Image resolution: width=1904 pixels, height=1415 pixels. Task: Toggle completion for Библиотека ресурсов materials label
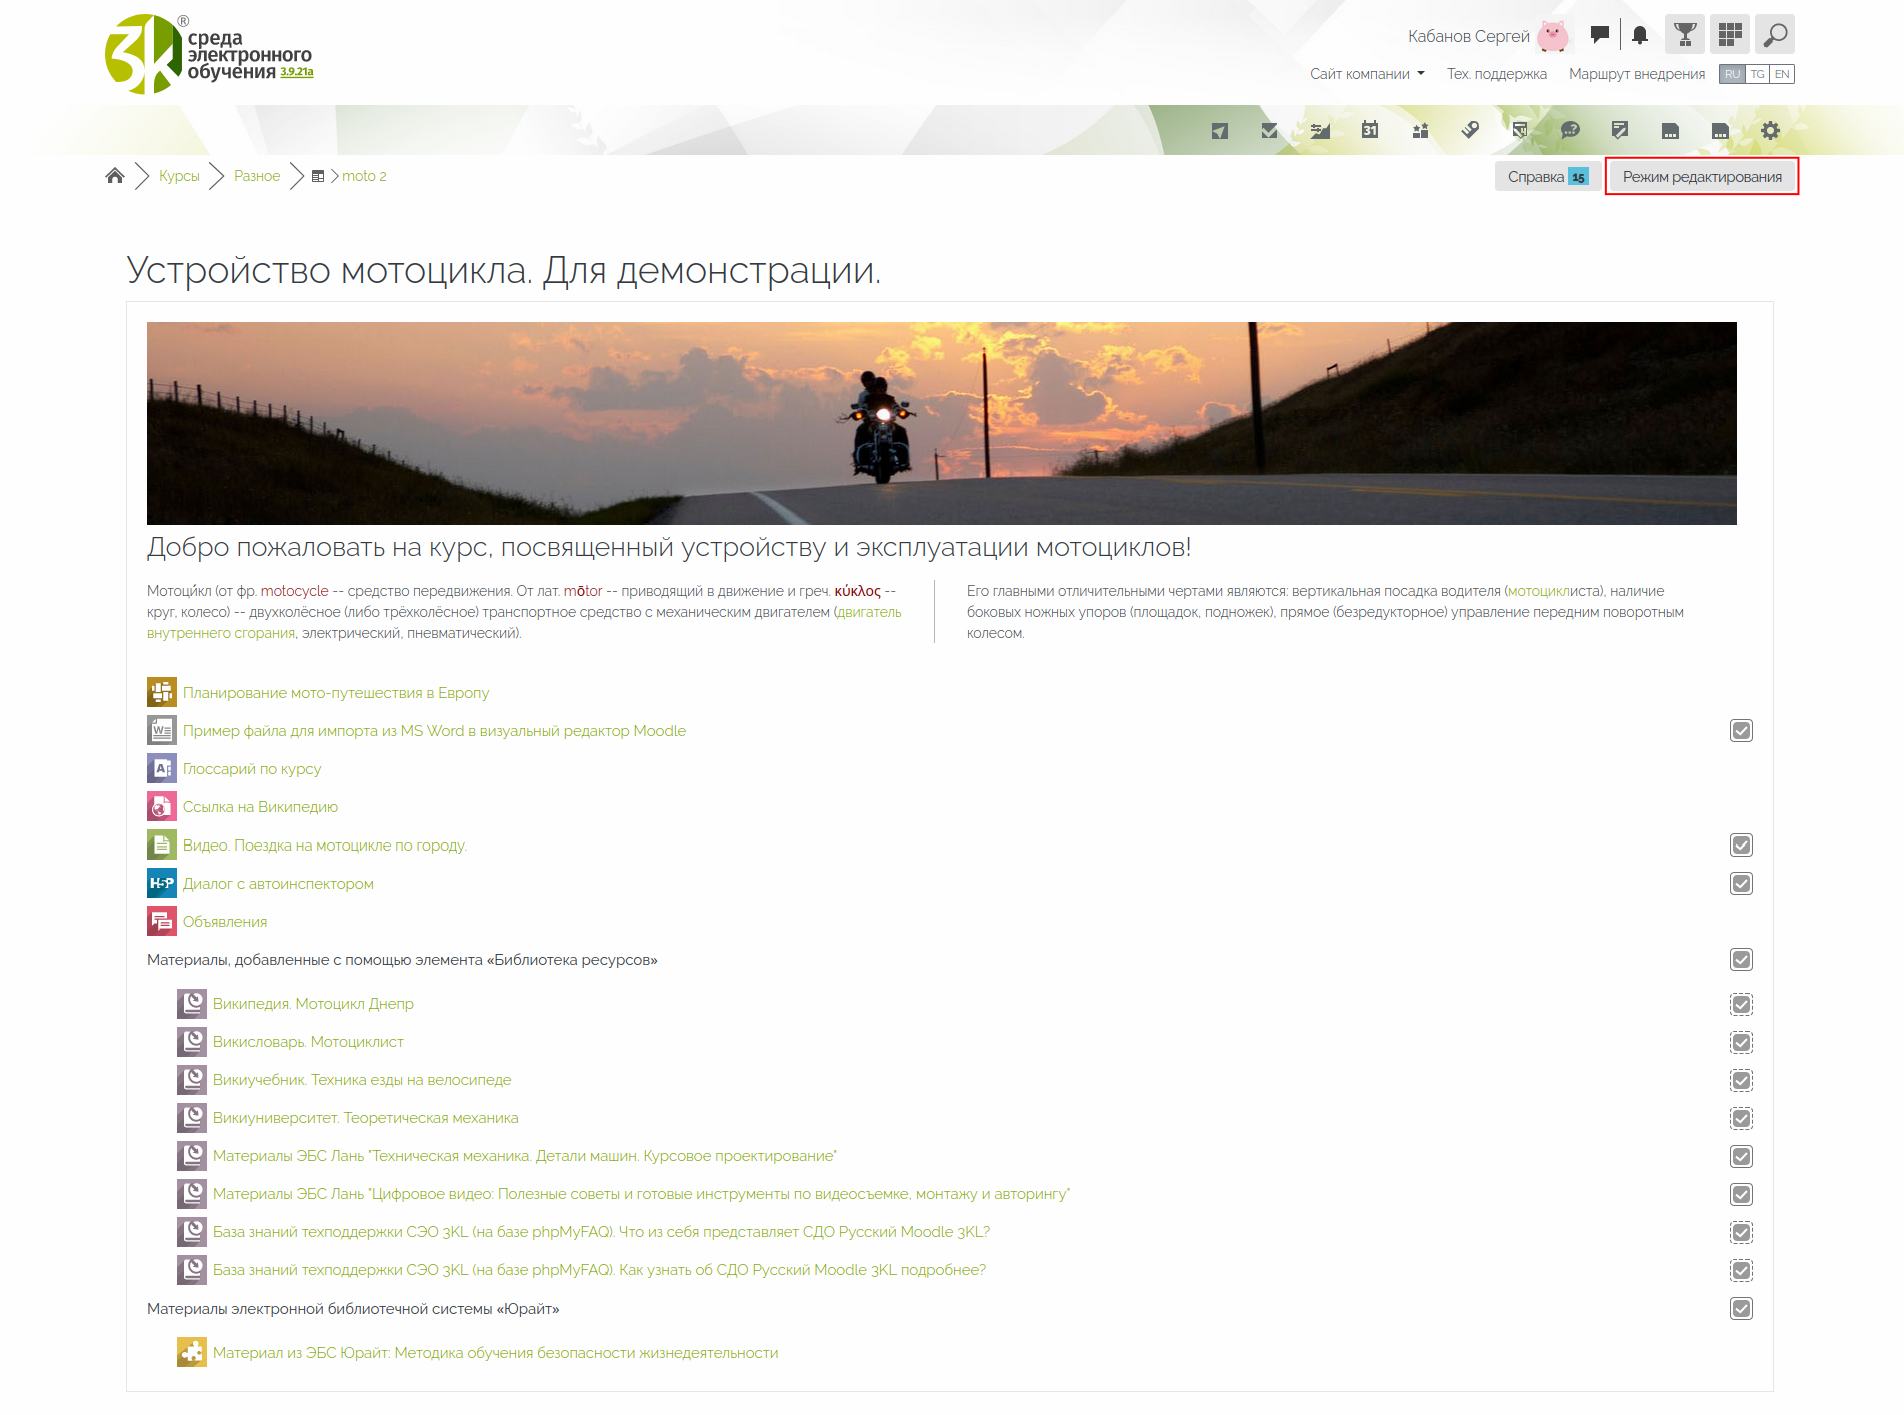pos(1741,959)
